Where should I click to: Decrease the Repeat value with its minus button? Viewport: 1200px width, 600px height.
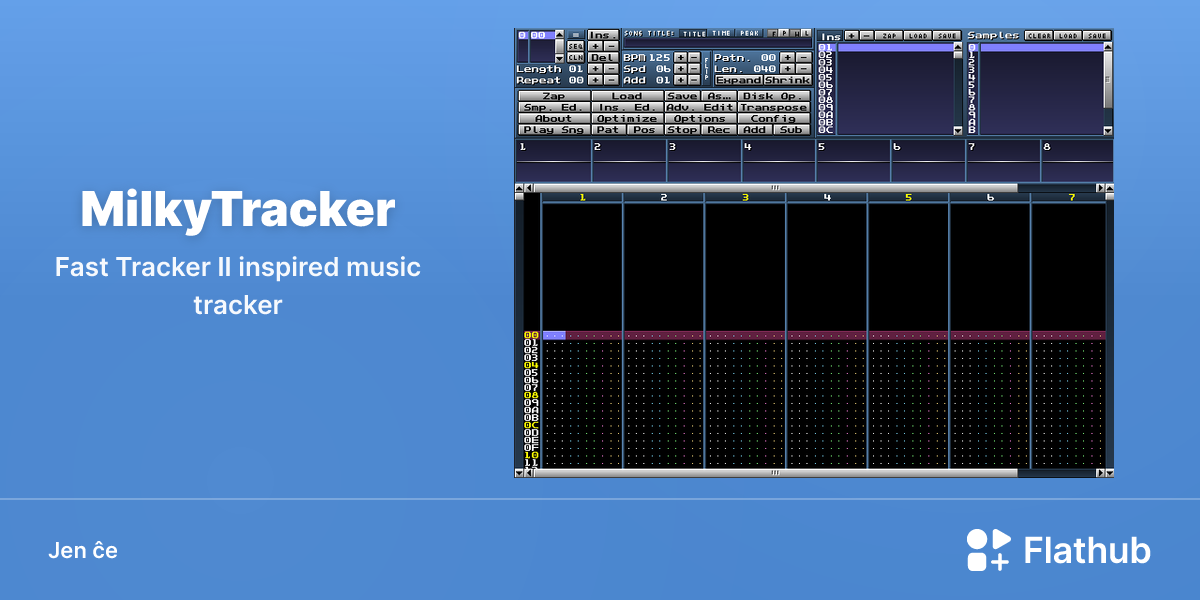[x=611, y=80]
